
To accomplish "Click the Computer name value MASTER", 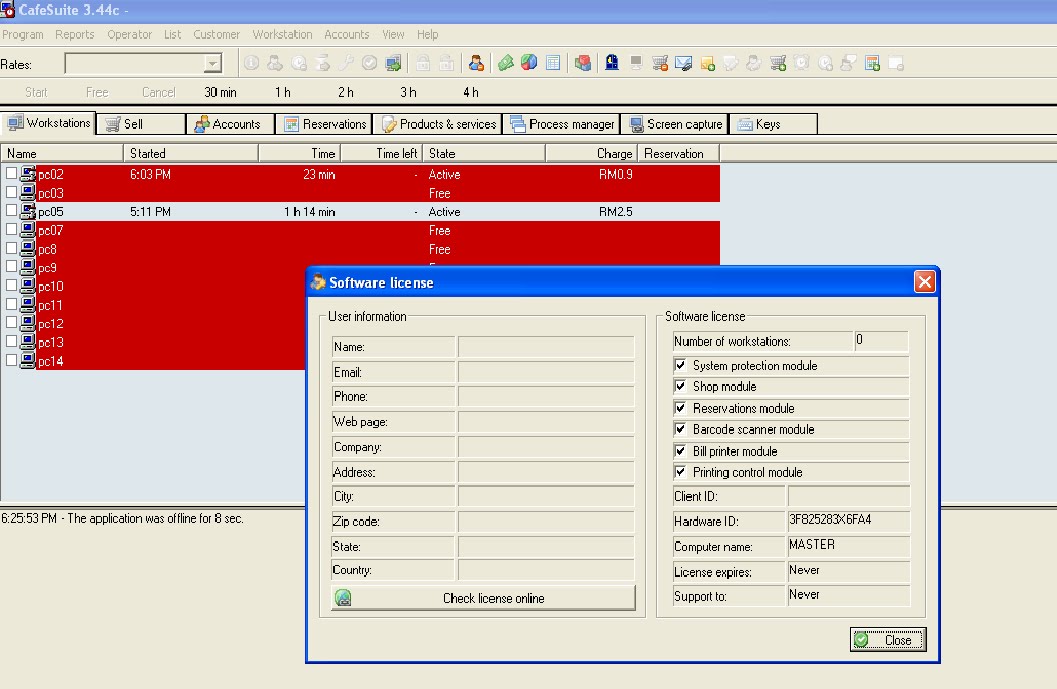I will tap(812, 545).
